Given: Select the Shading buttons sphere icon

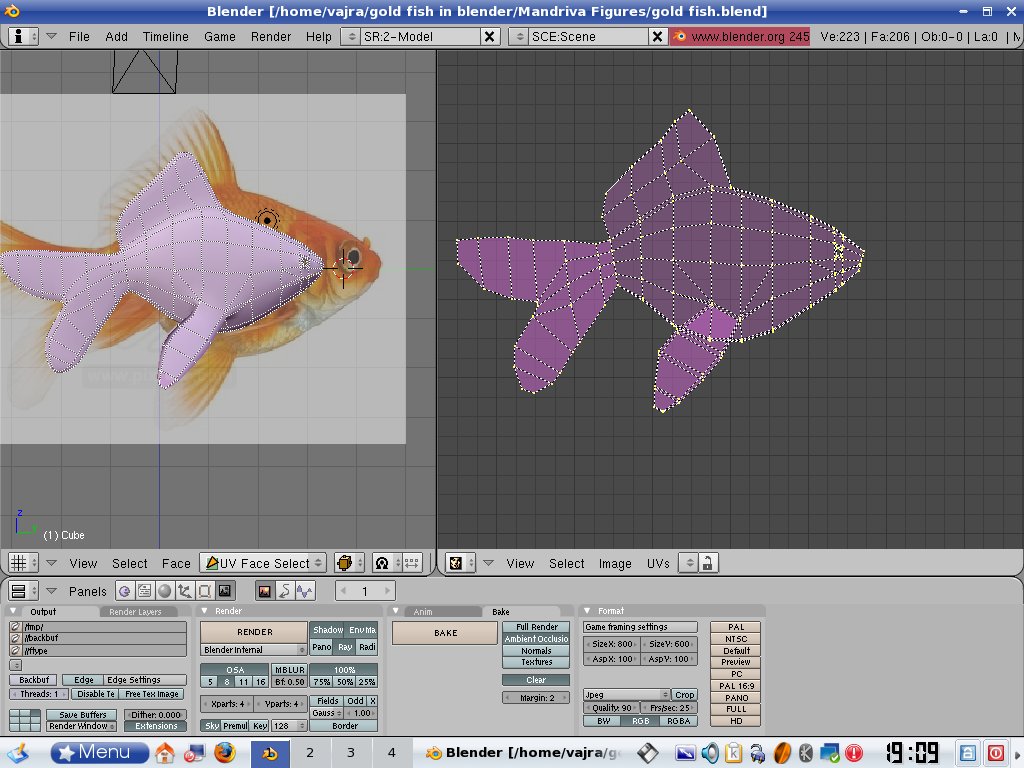Looking at the screenshot, I should (x=165, y=590).
